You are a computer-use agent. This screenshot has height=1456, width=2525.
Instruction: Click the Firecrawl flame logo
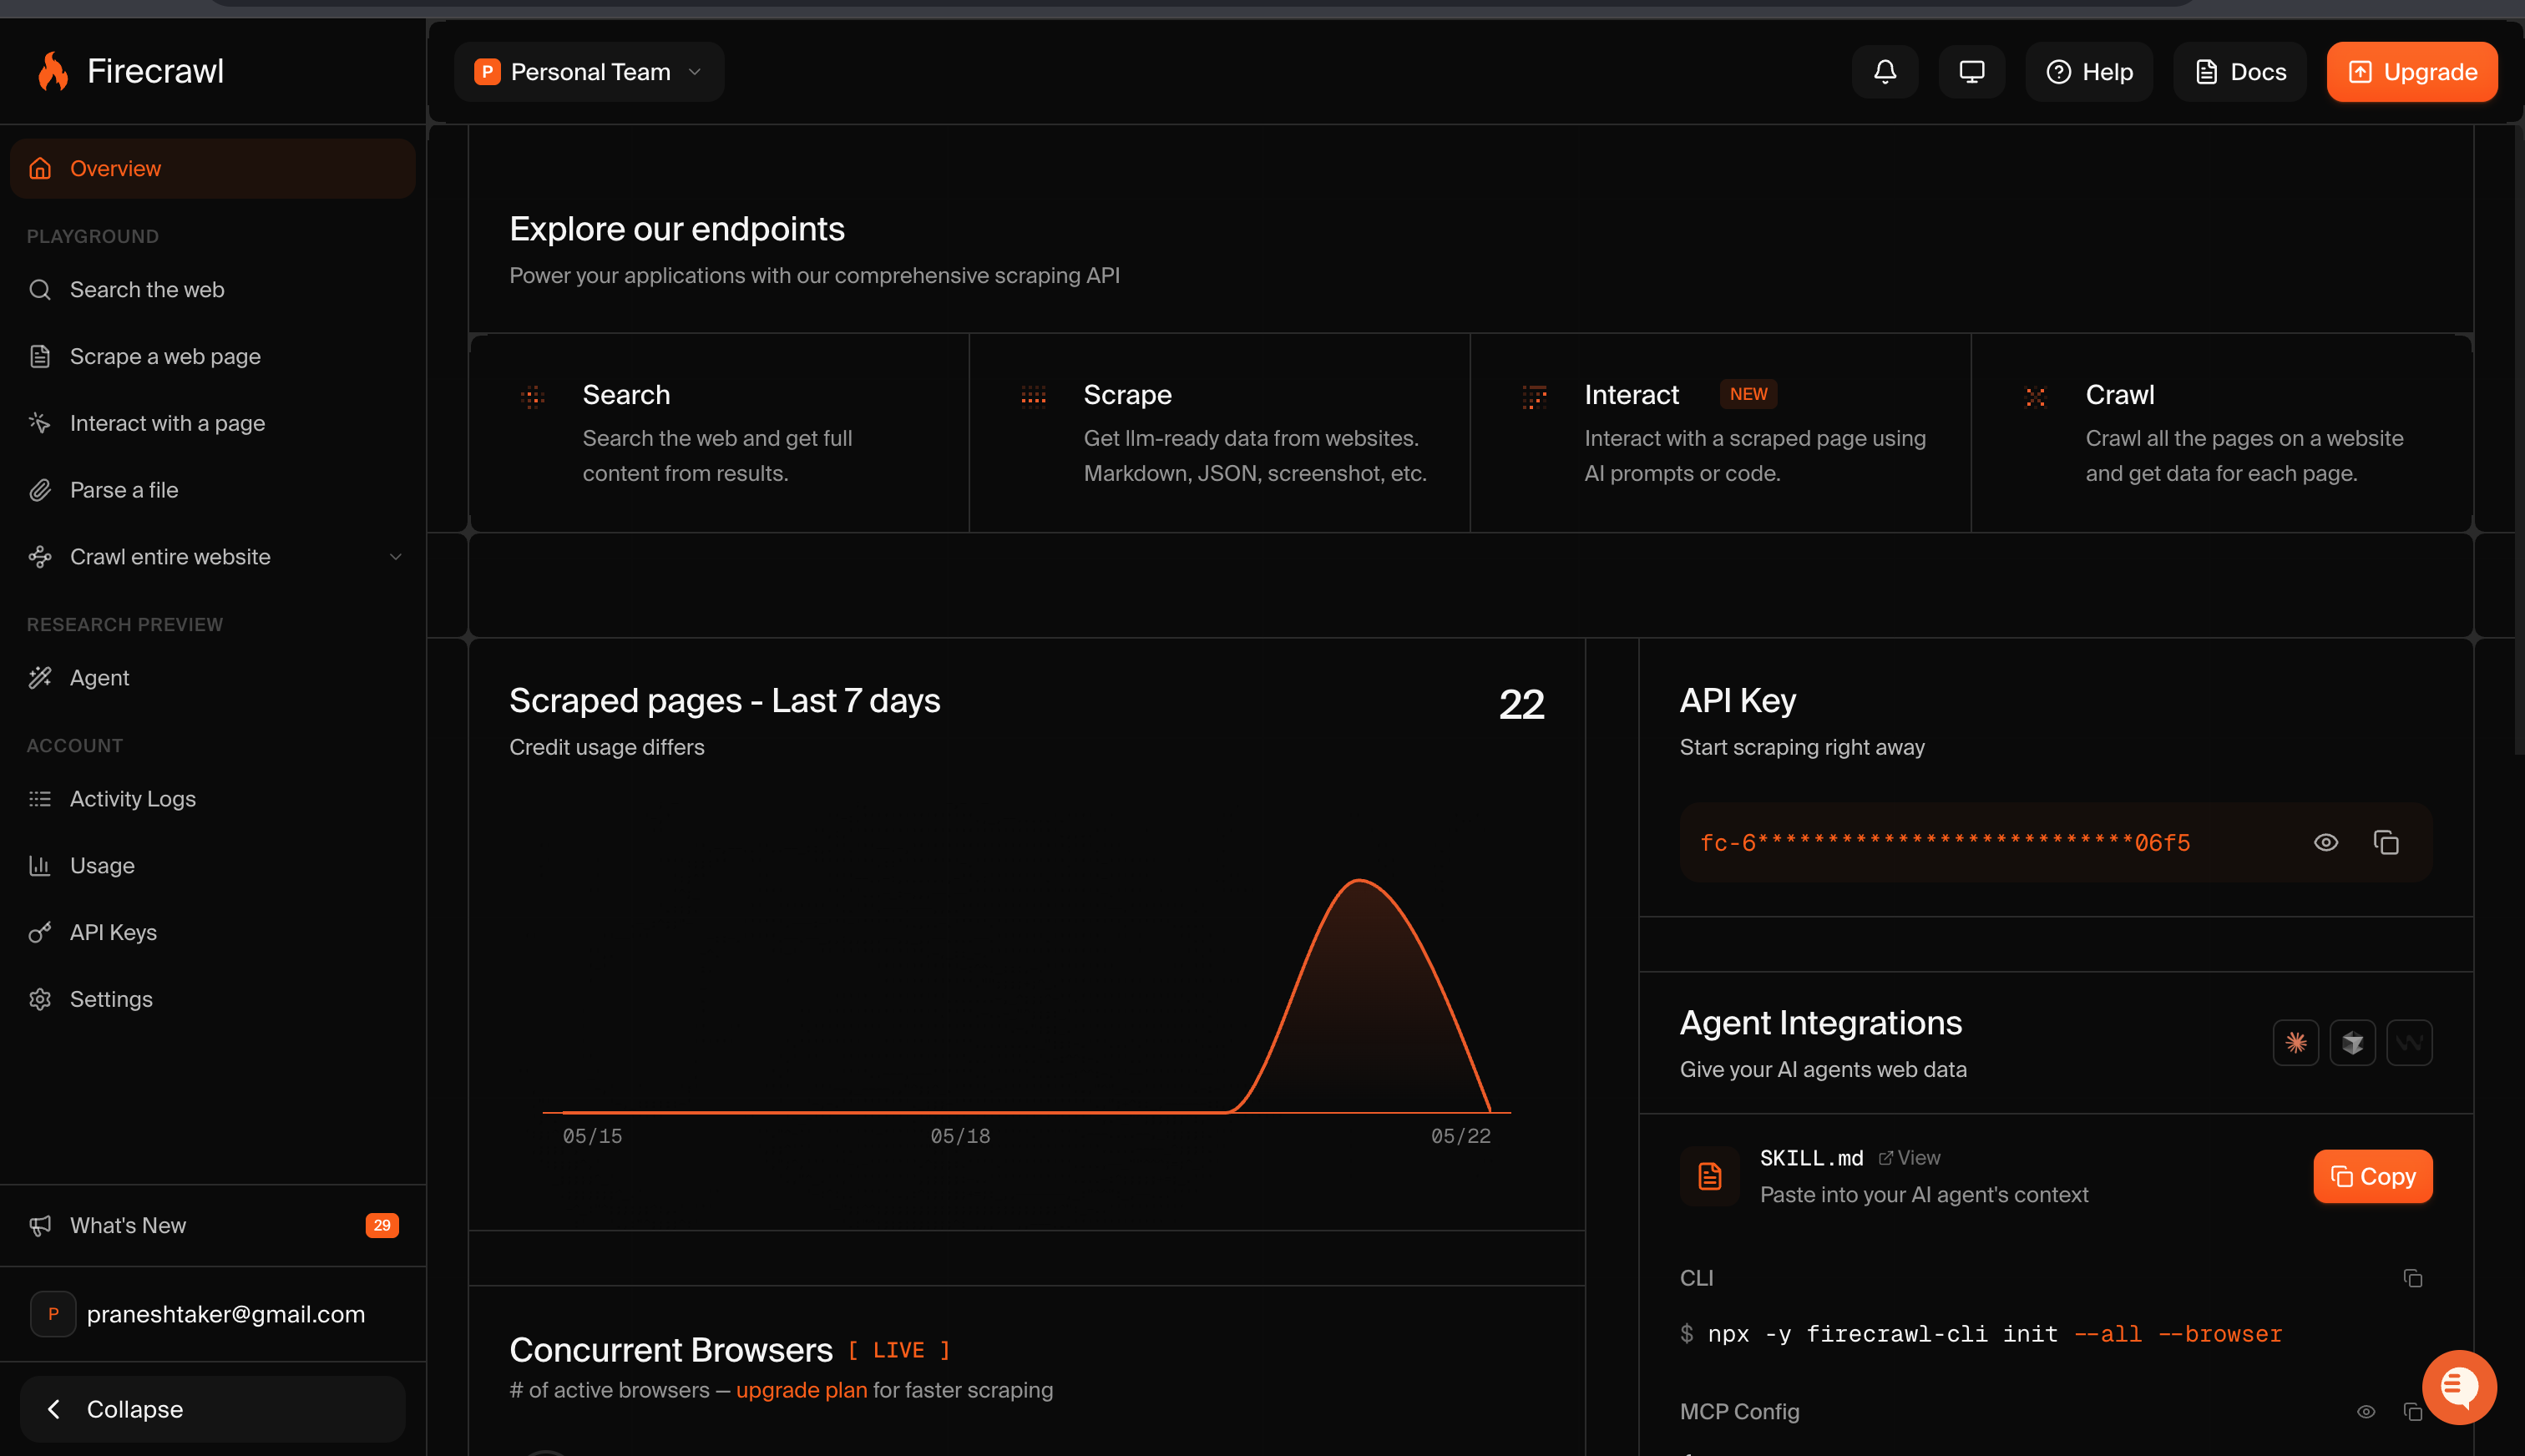point(52,71)
